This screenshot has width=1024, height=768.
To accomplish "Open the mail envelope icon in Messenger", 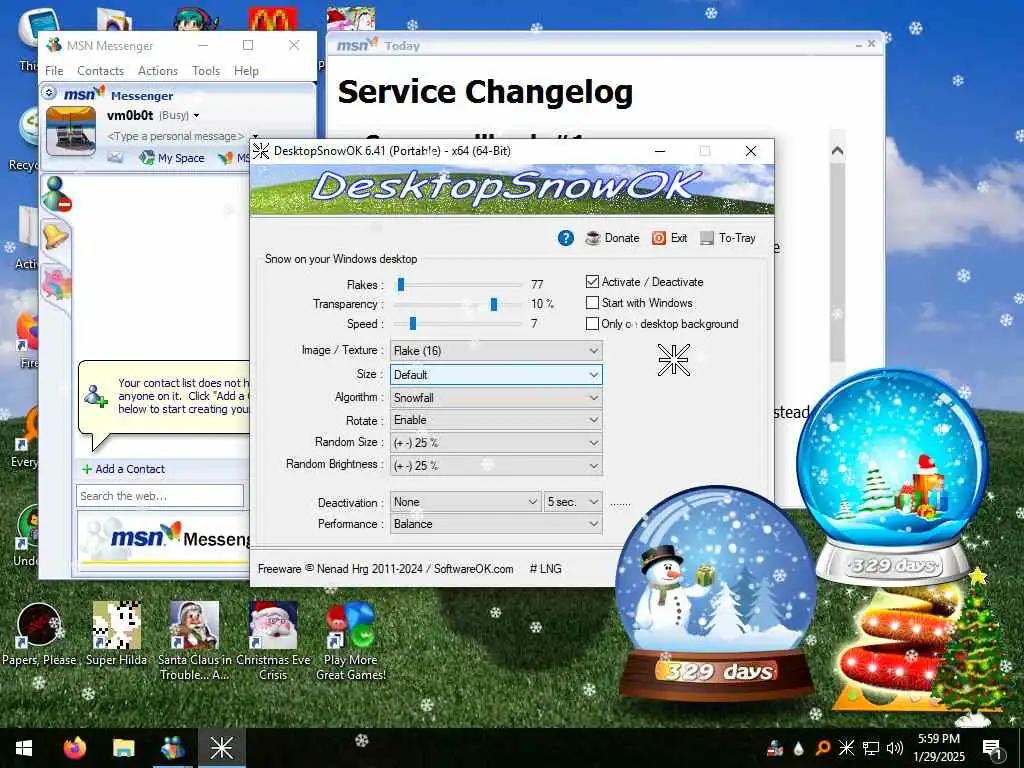I will click(115, 157).
